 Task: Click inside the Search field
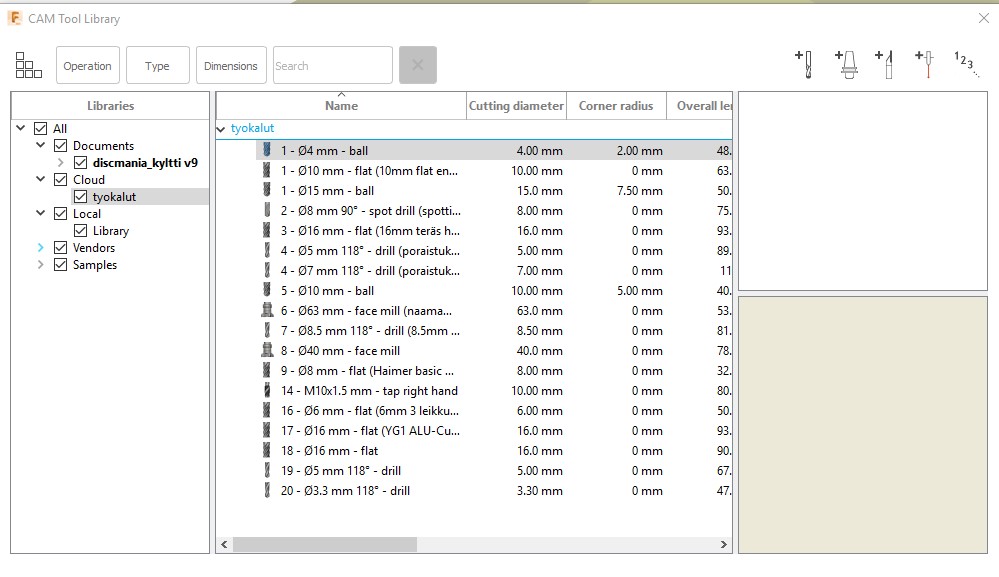tap(332, 64)
